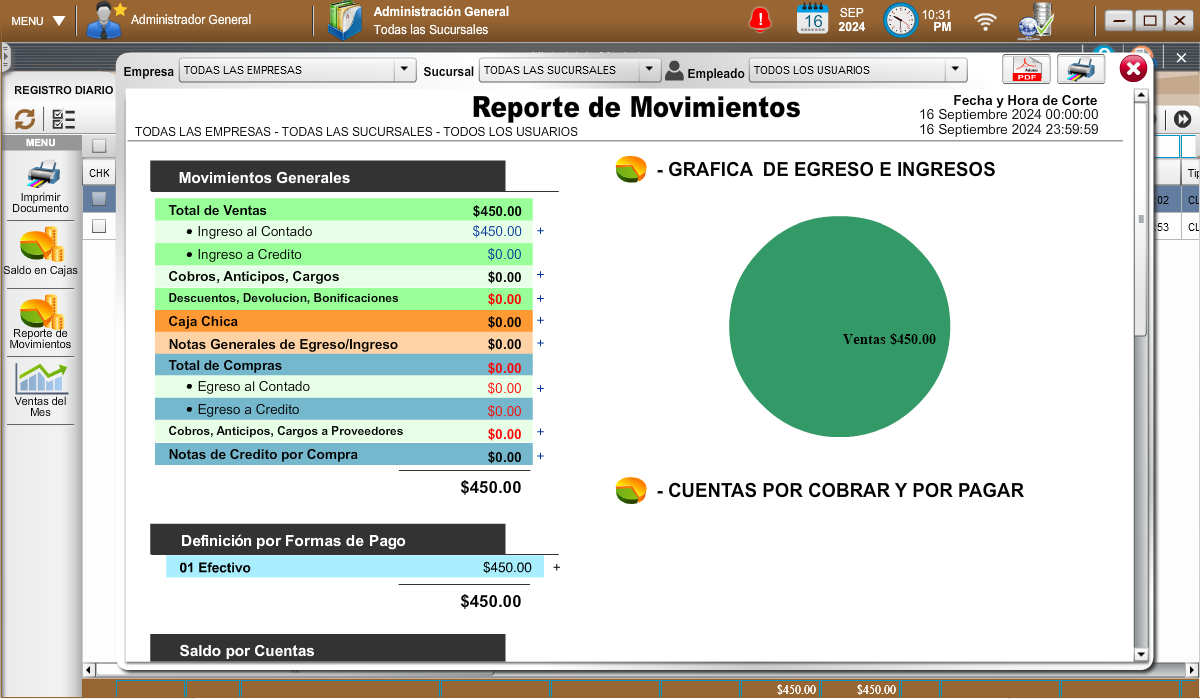1200x699 pixels.
Task: Open the Empleado users dropdown
Action: (x=956, y=70)
